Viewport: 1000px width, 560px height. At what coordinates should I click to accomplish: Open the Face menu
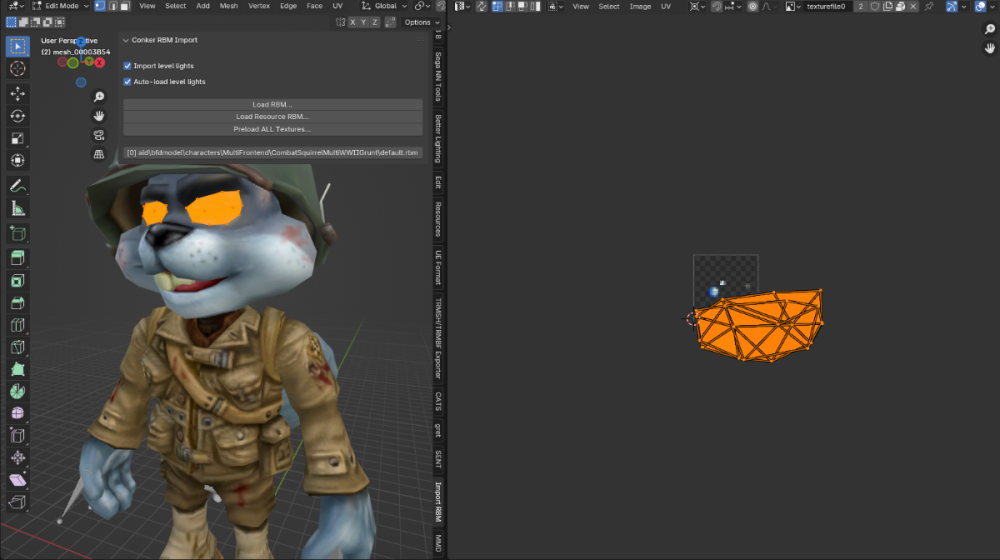coord(314,6)
